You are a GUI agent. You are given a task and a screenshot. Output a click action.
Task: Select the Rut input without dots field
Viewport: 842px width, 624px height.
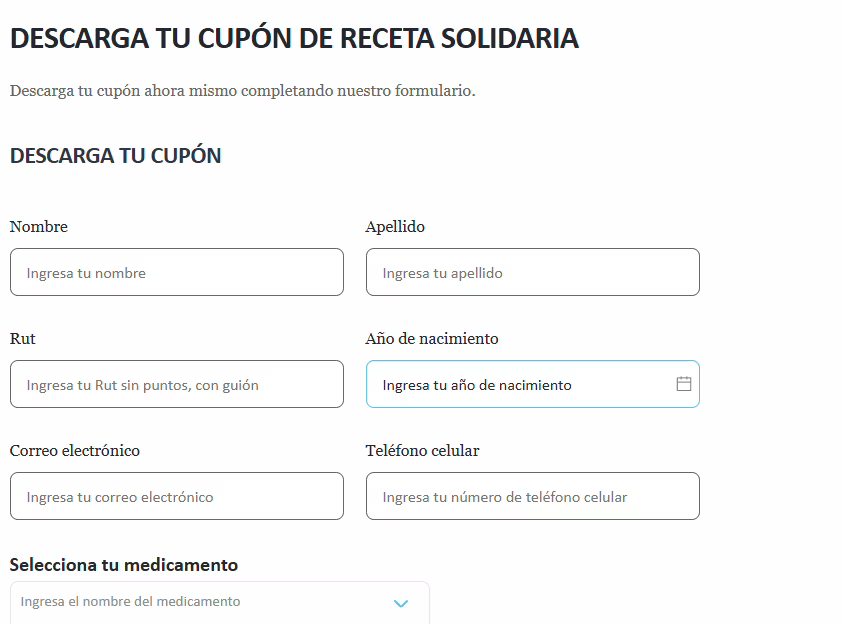pyautogui.click(x=177, y=384)
